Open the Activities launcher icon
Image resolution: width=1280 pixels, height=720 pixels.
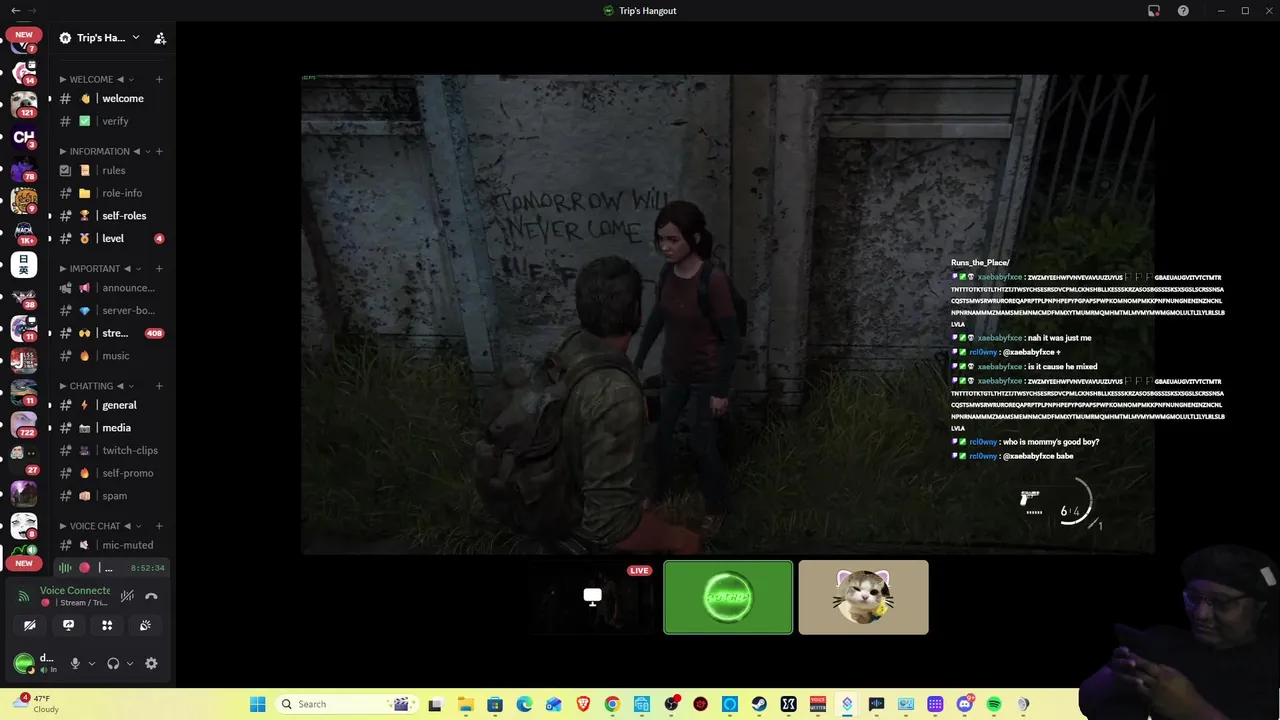[107, 625]
